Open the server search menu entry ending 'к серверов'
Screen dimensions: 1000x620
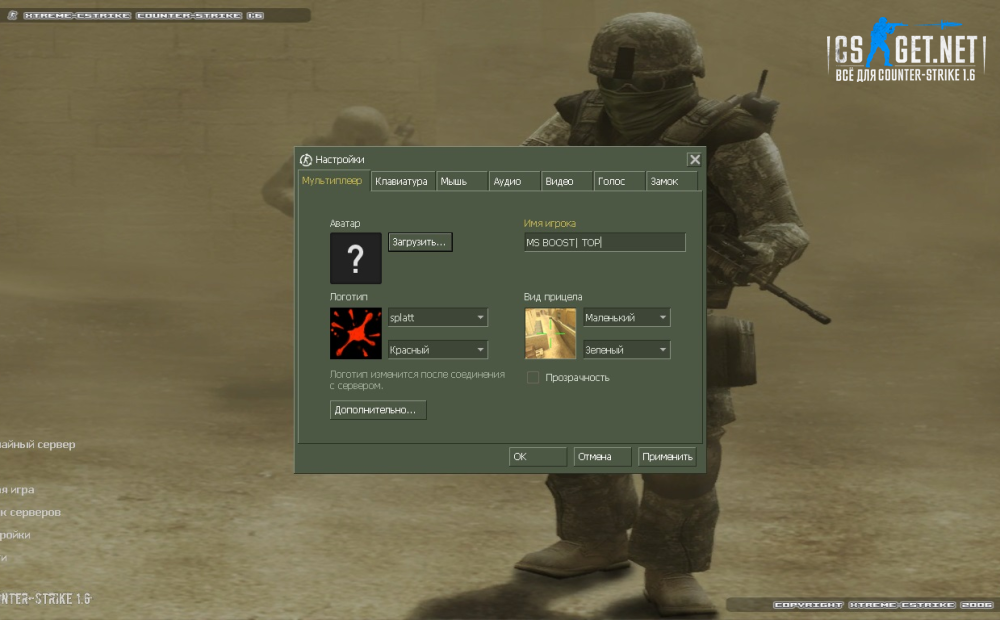31,512
